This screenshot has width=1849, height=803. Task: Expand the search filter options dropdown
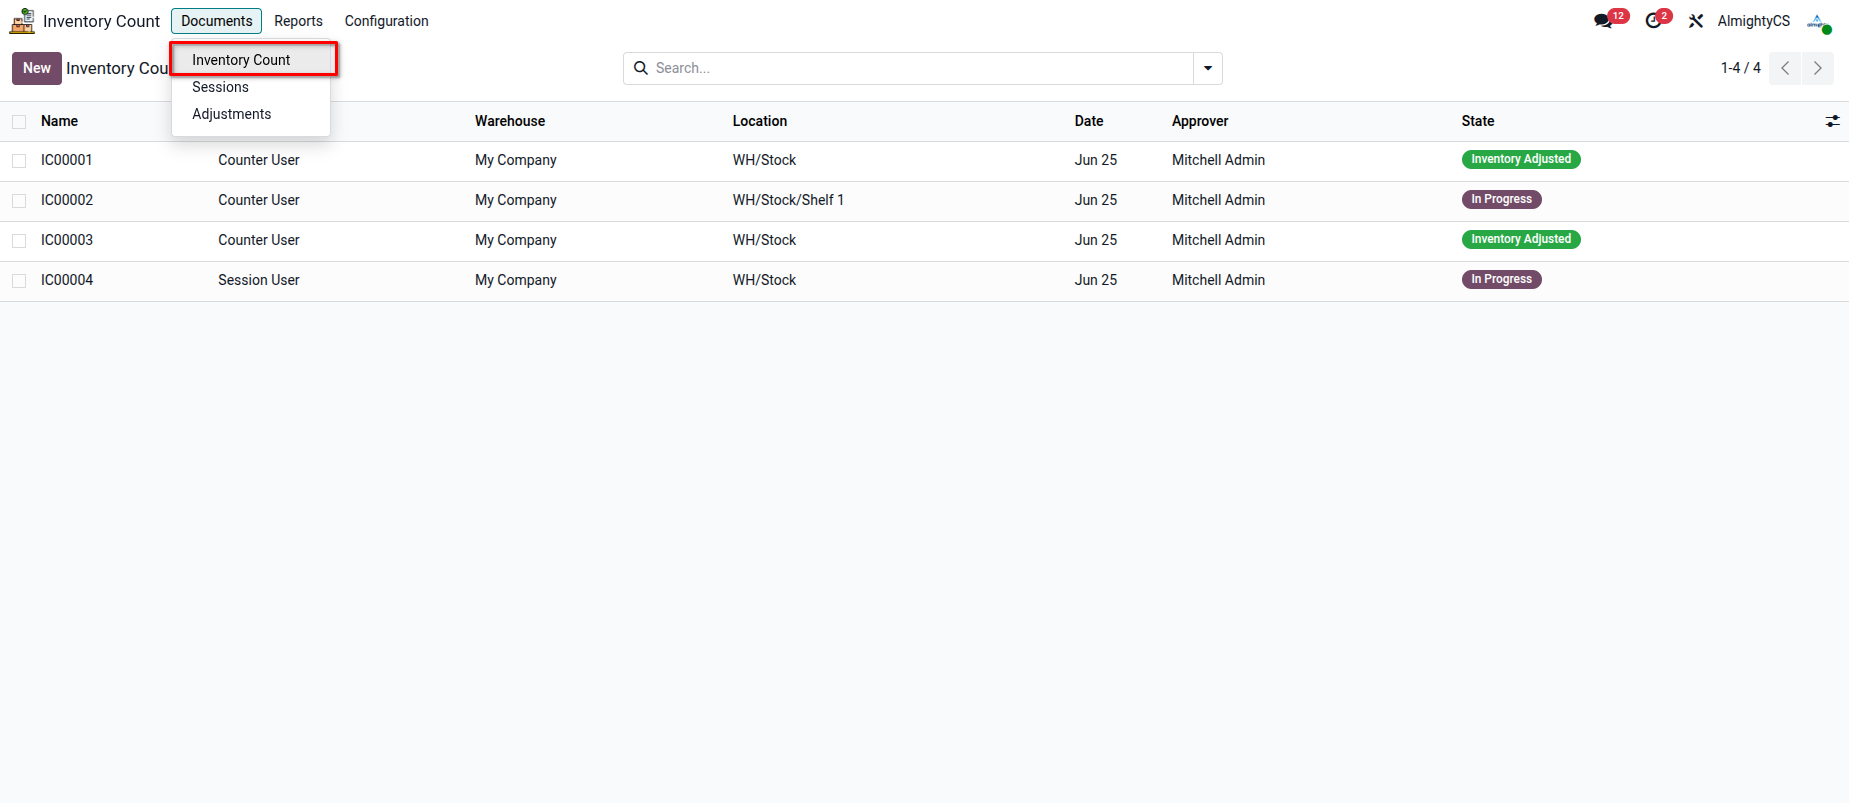(x=1208, y=68)
